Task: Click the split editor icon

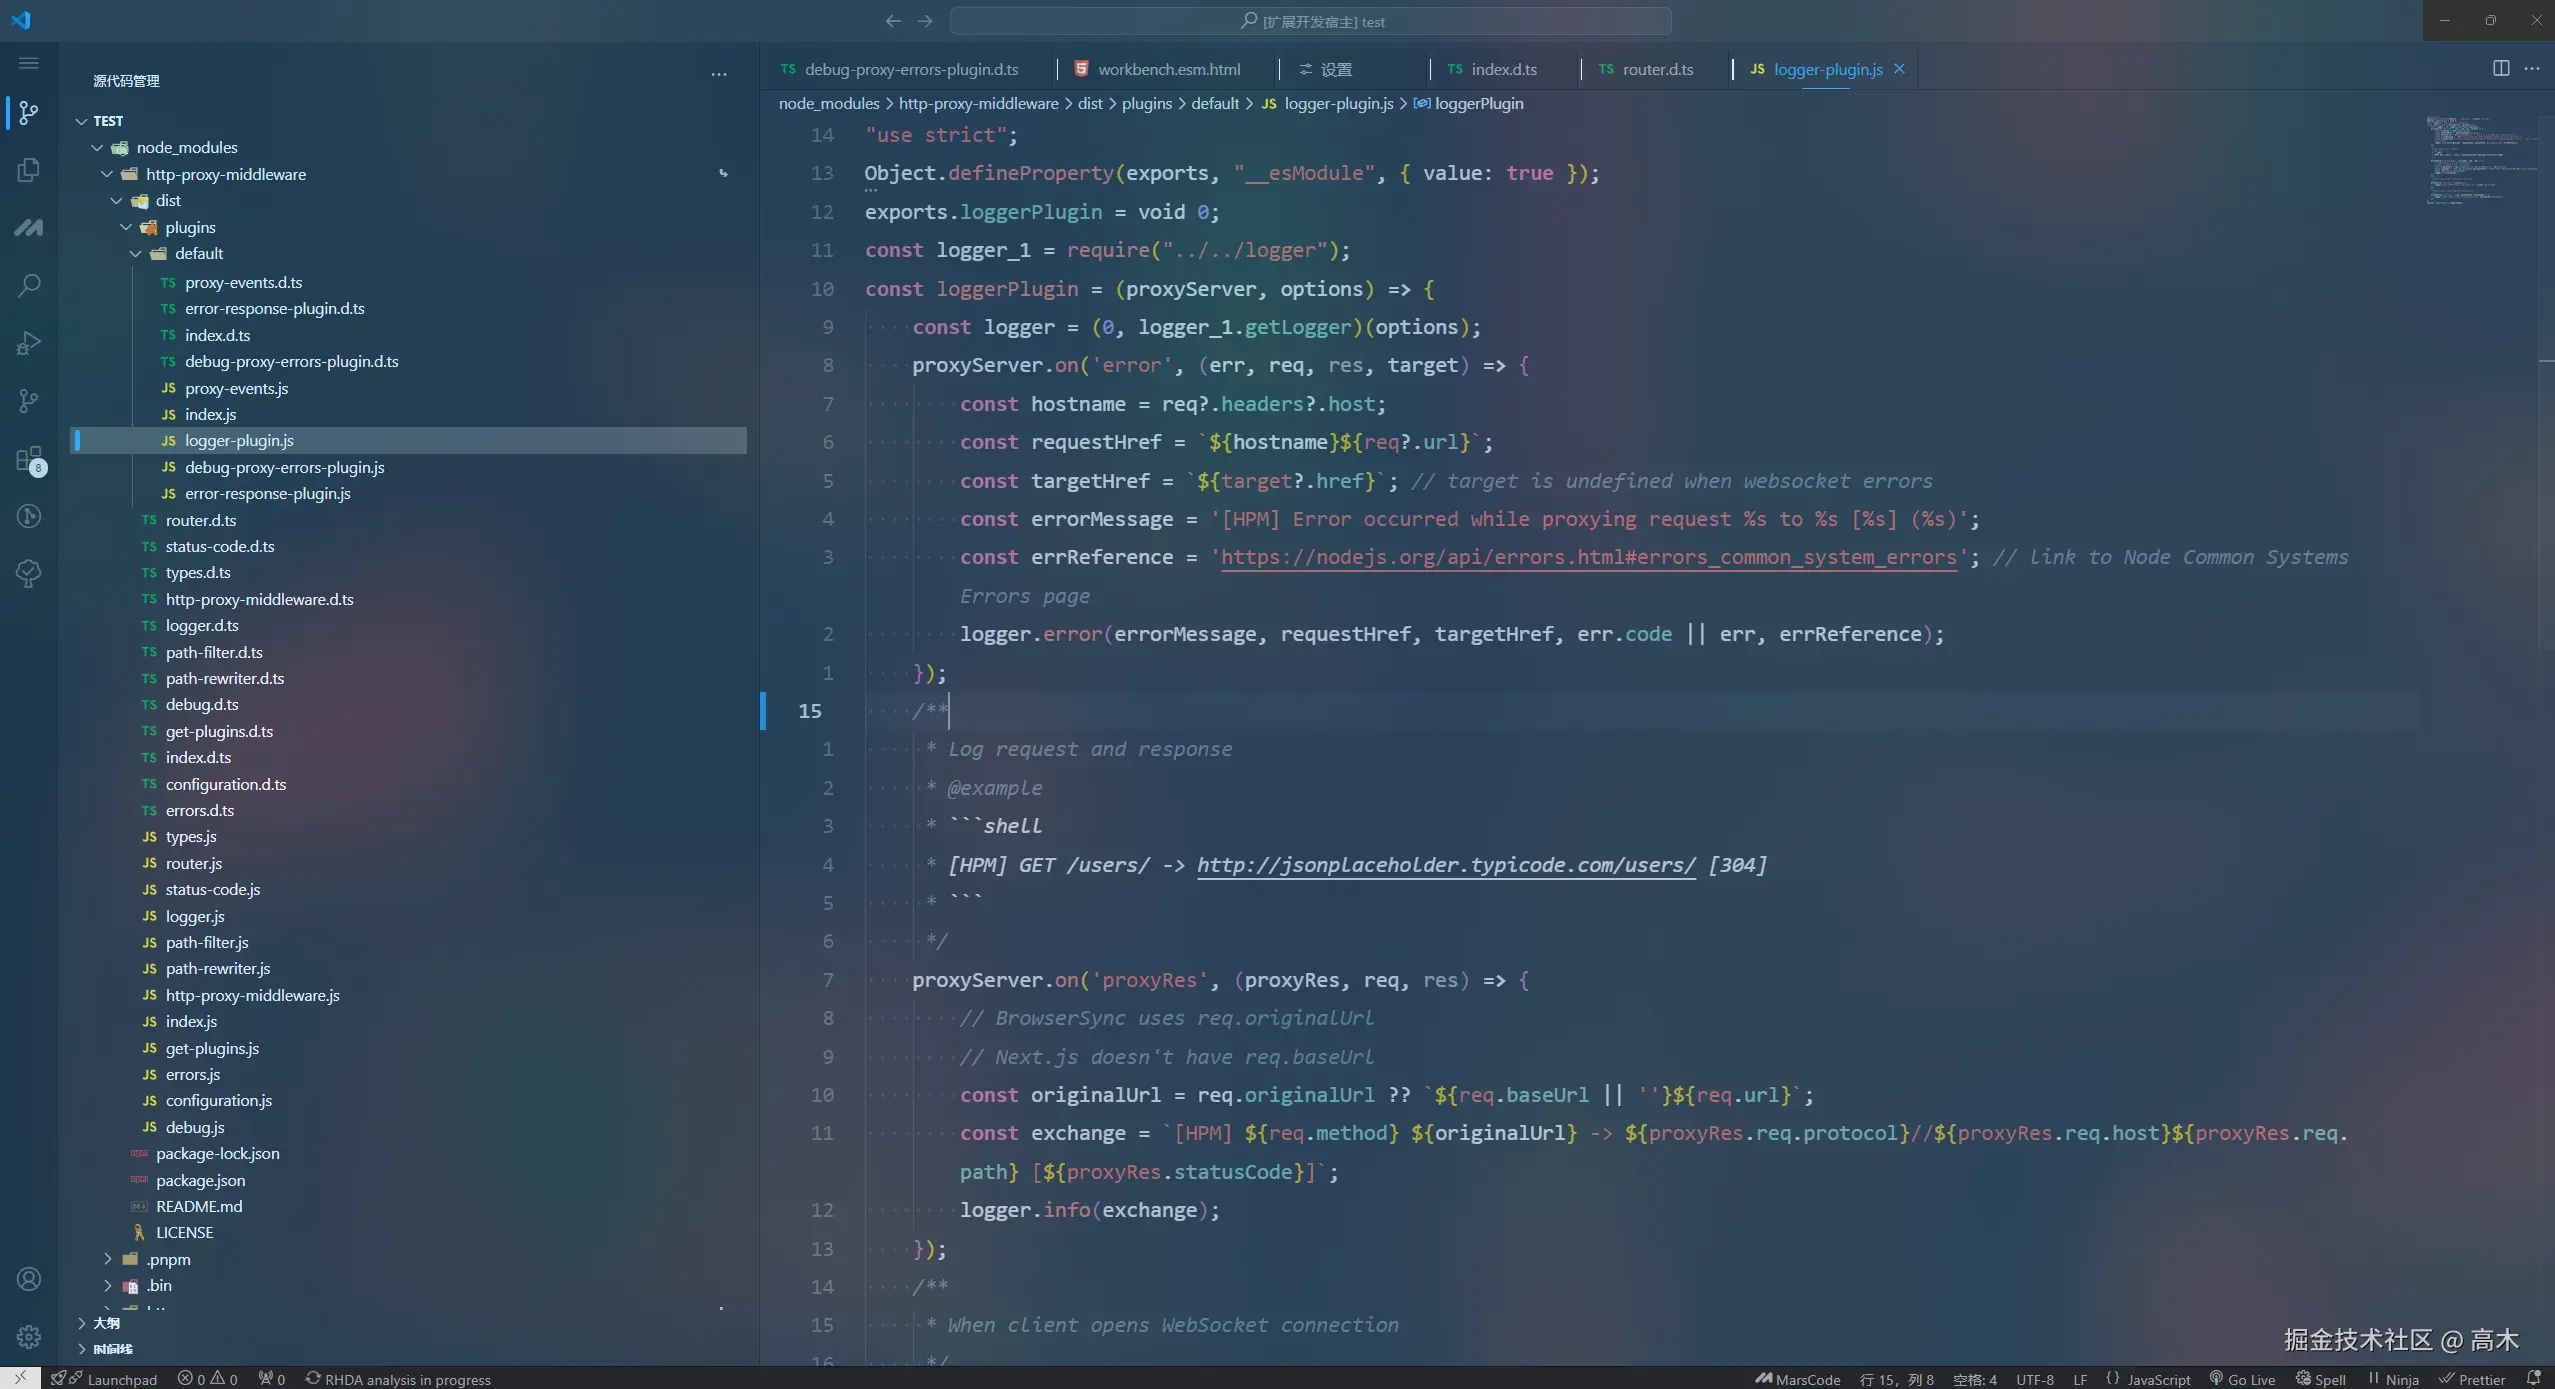Action: point(2500,68)
